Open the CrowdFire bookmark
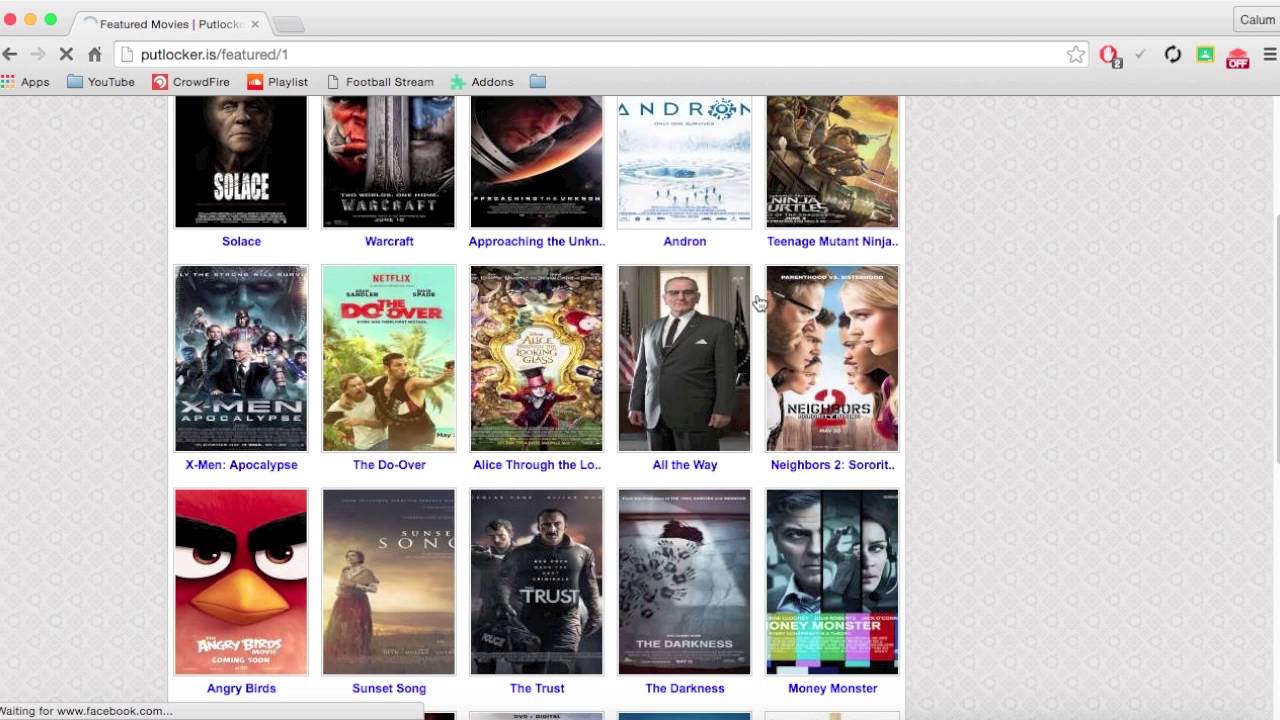Viewport: 1280px width, 720px height. point(191,82)
